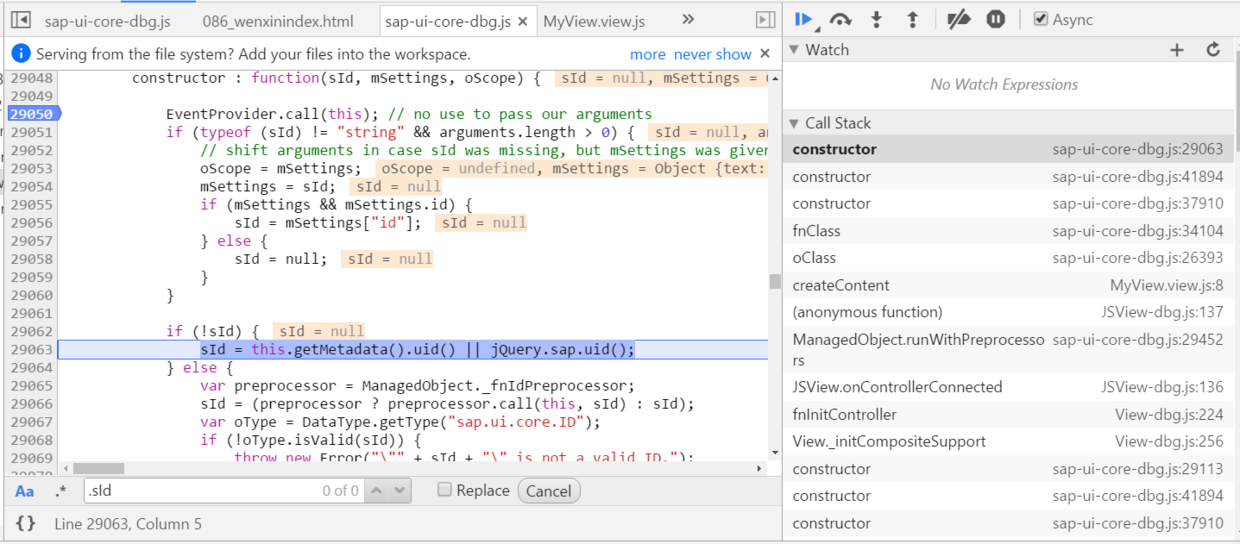
Task: Go to previous search result
Action: point(376,491)
